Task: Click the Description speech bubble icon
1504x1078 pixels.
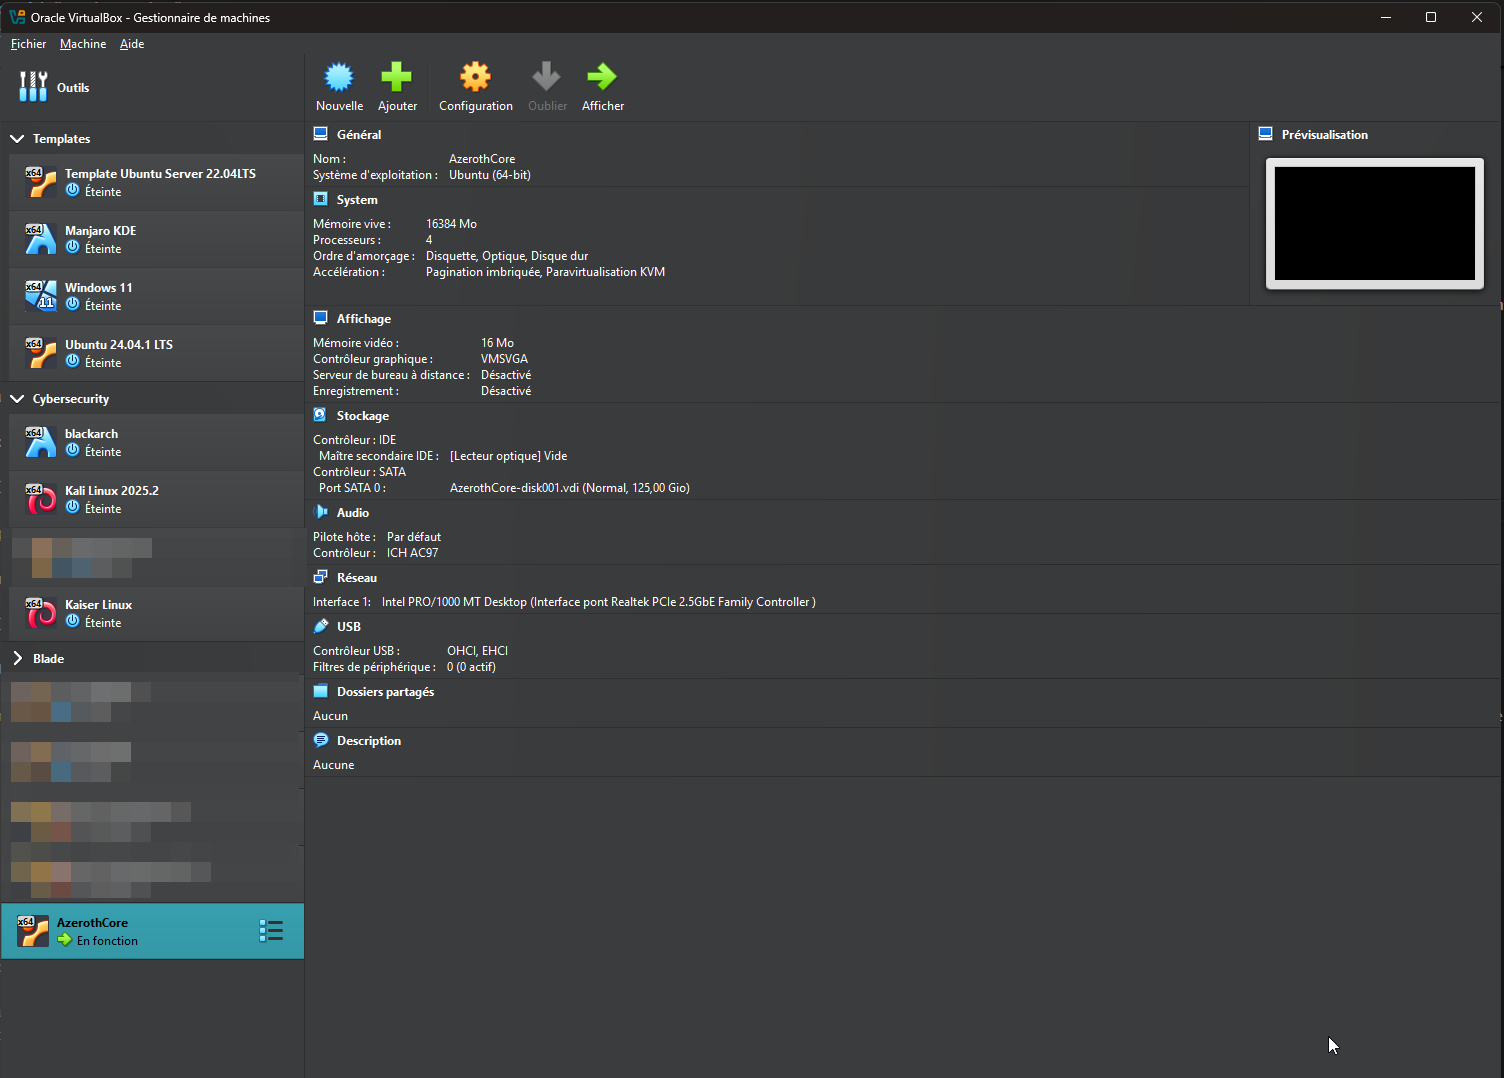Action: pos(320,740)
